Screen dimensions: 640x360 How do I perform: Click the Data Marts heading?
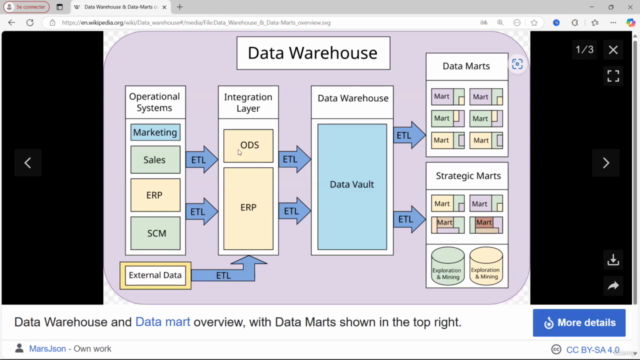pyautogui.click(x=467, y=66)
